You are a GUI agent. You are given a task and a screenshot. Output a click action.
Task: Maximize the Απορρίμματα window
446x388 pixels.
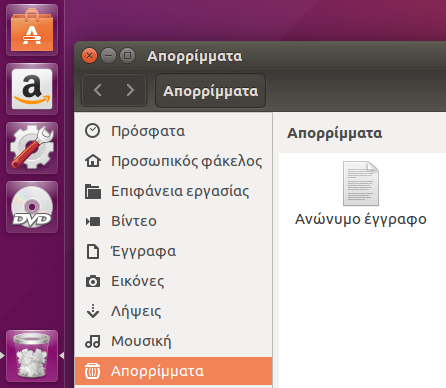[x=127, y=55]
